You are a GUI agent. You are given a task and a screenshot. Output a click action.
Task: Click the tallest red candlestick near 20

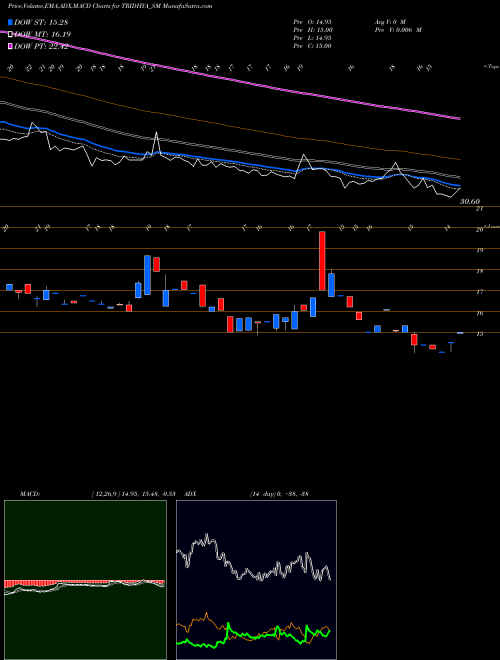pos(322,261)
